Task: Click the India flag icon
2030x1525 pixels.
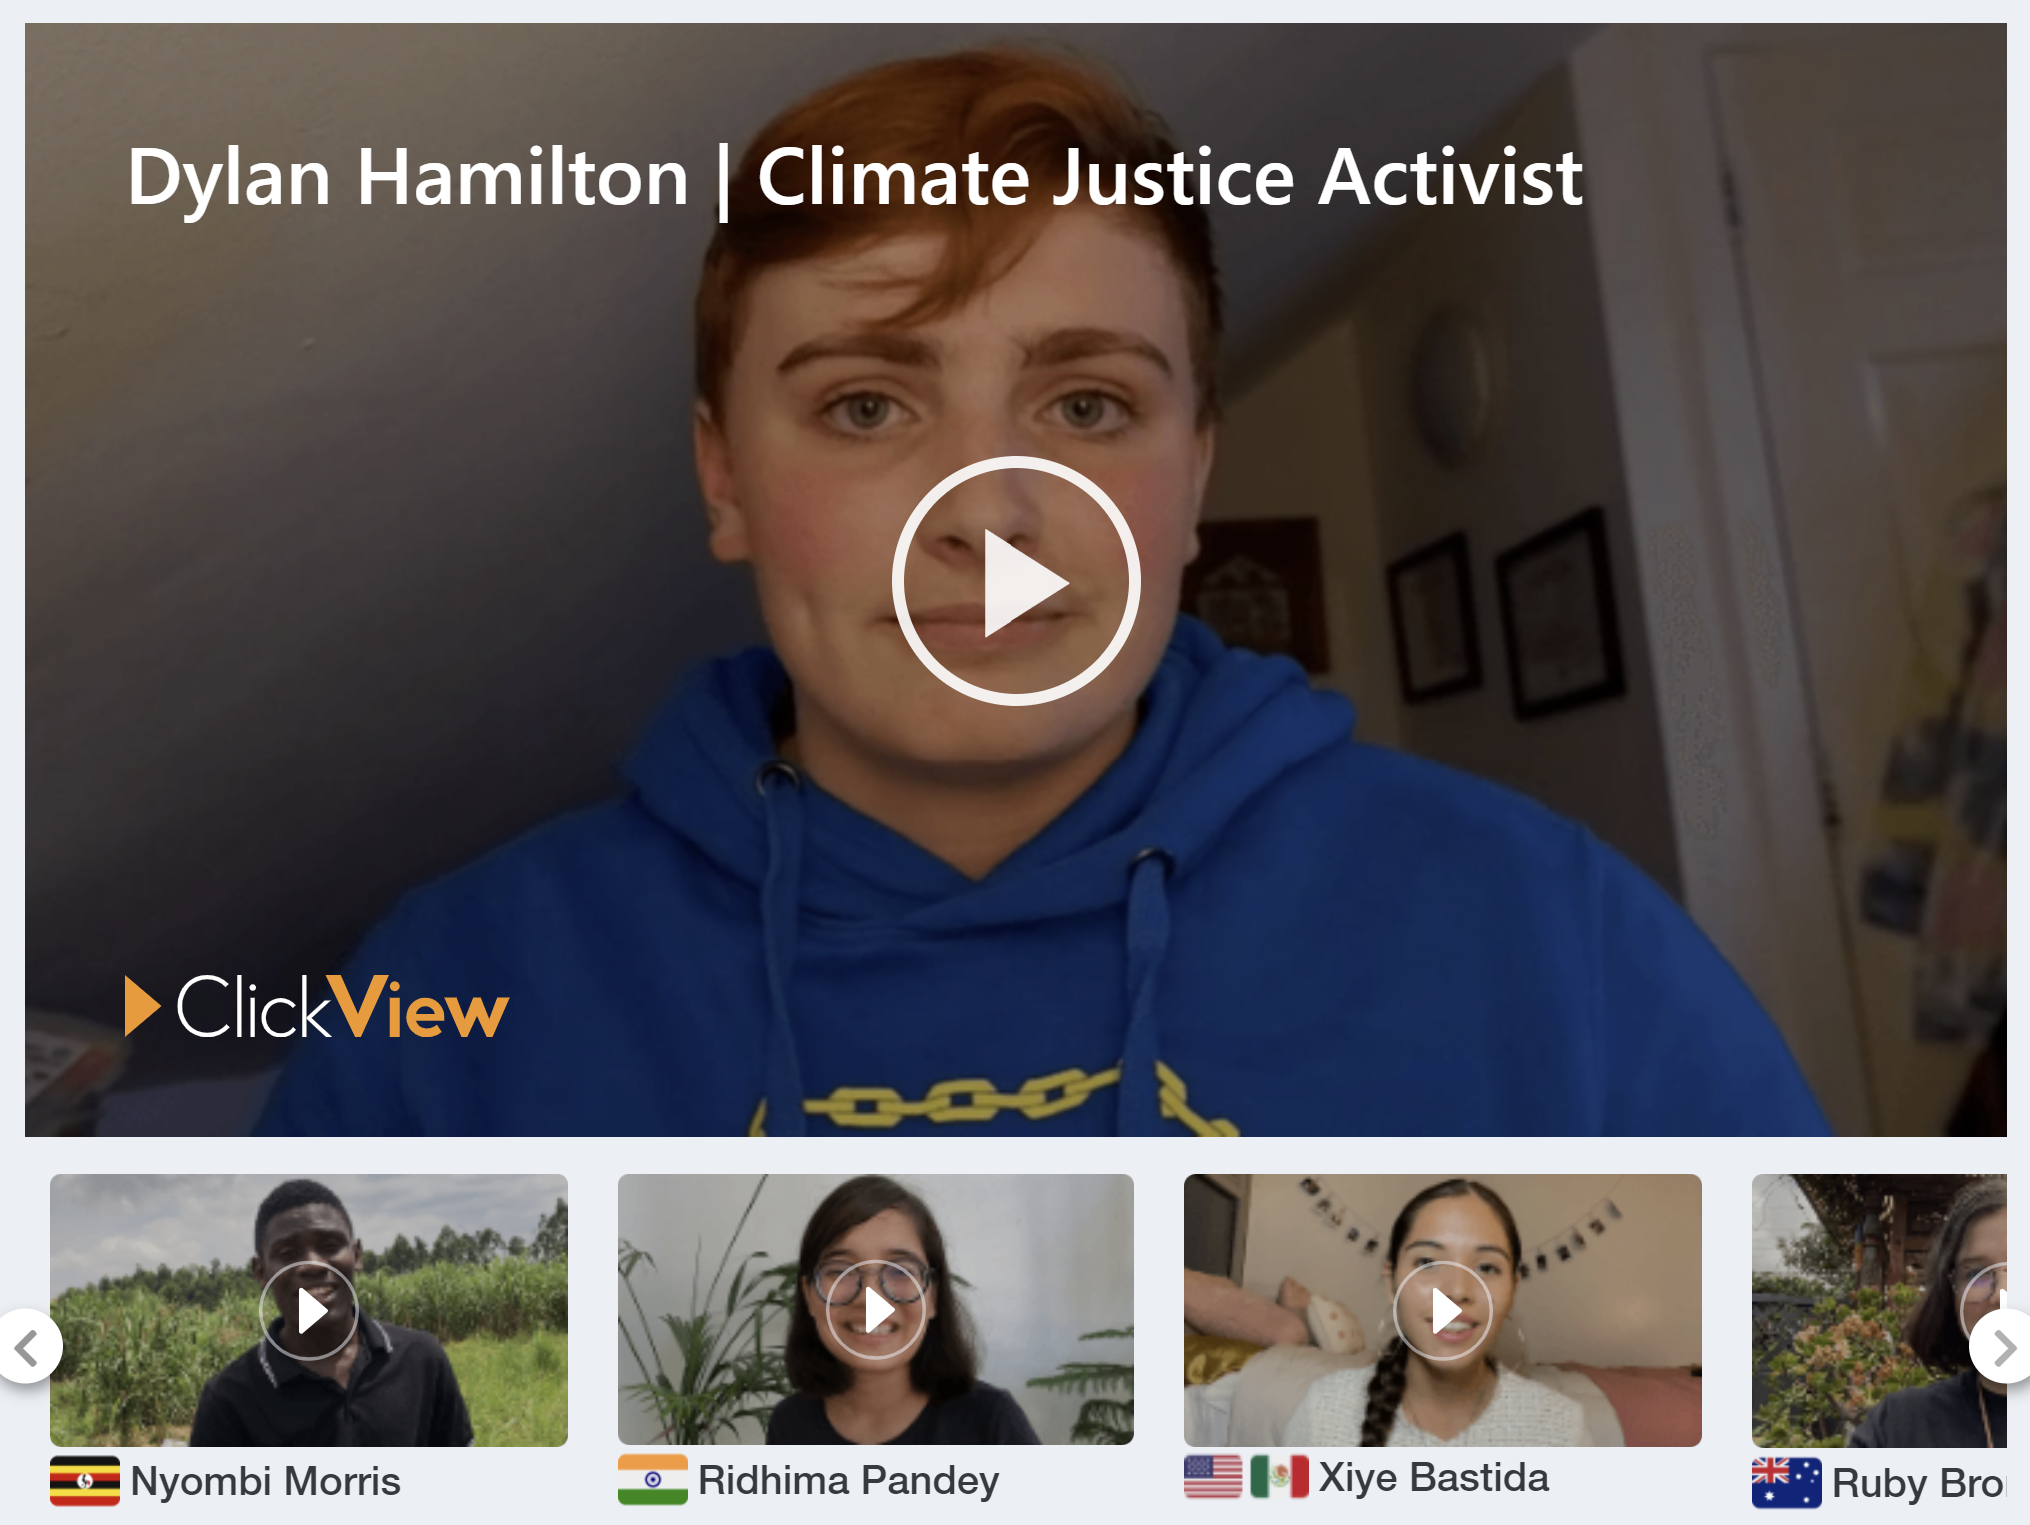Action: pos(653,1480)
